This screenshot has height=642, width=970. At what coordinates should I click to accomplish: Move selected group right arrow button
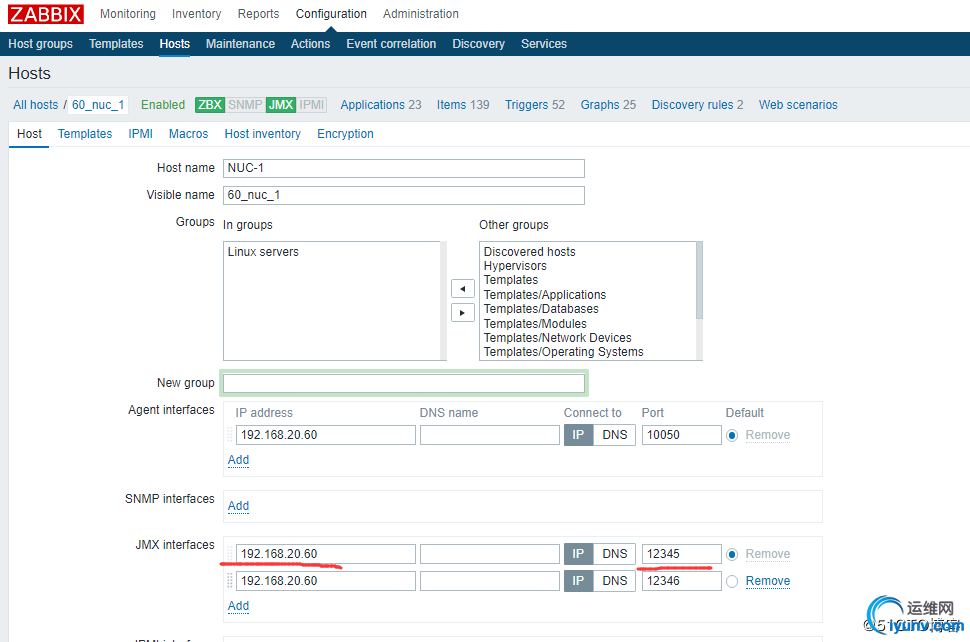coord(463,313)
